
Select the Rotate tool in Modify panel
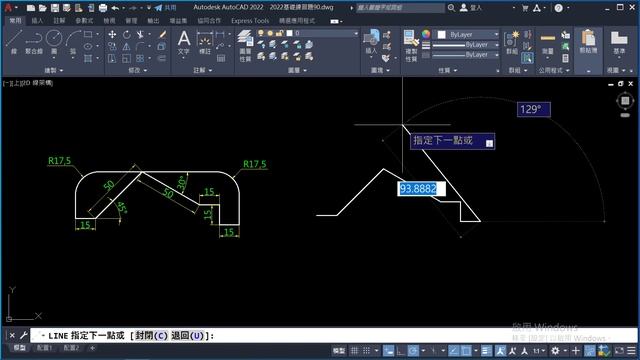(x=127, y=35)
